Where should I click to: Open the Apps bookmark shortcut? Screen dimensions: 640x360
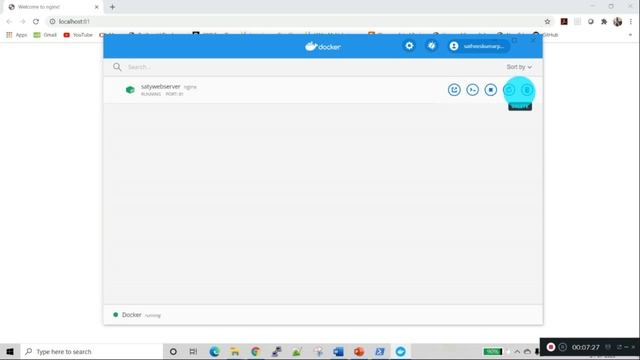[17, 35]
